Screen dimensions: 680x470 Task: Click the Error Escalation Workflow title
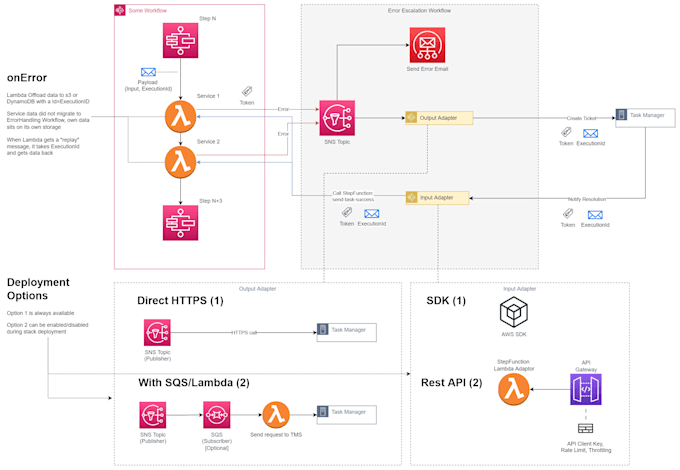(x=419, y=10)
